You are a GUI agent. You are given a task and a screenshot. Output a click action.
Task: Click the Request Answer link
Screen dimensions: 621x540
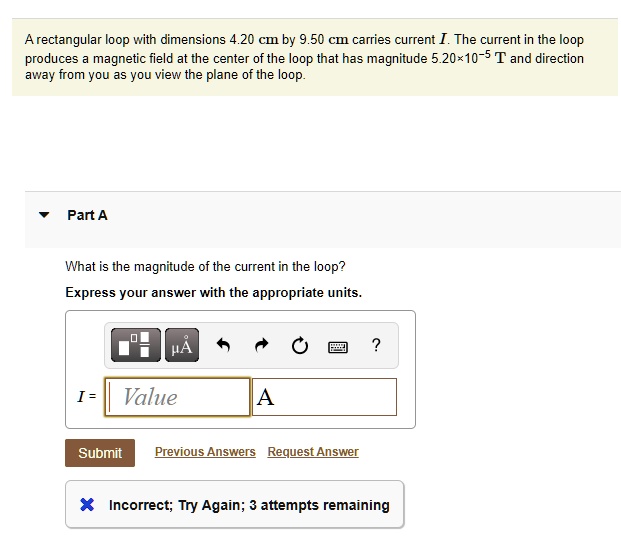tap(313, 452)
